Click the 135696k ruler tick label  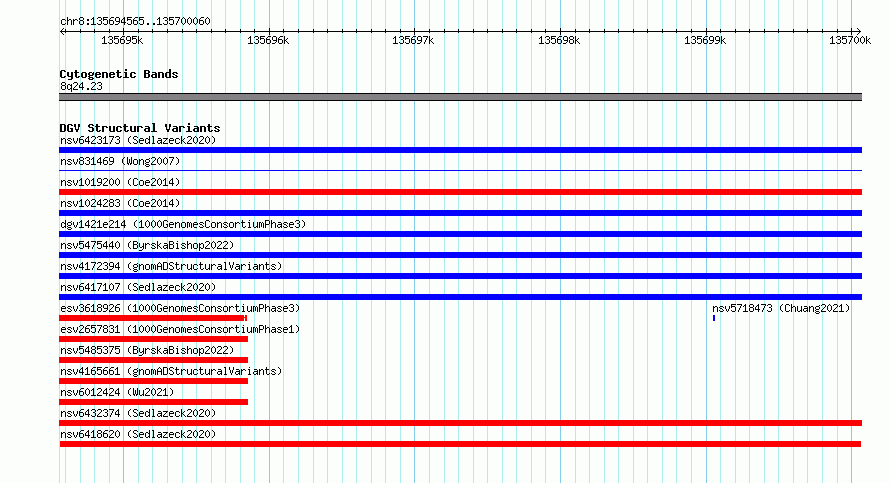(268, 40)
